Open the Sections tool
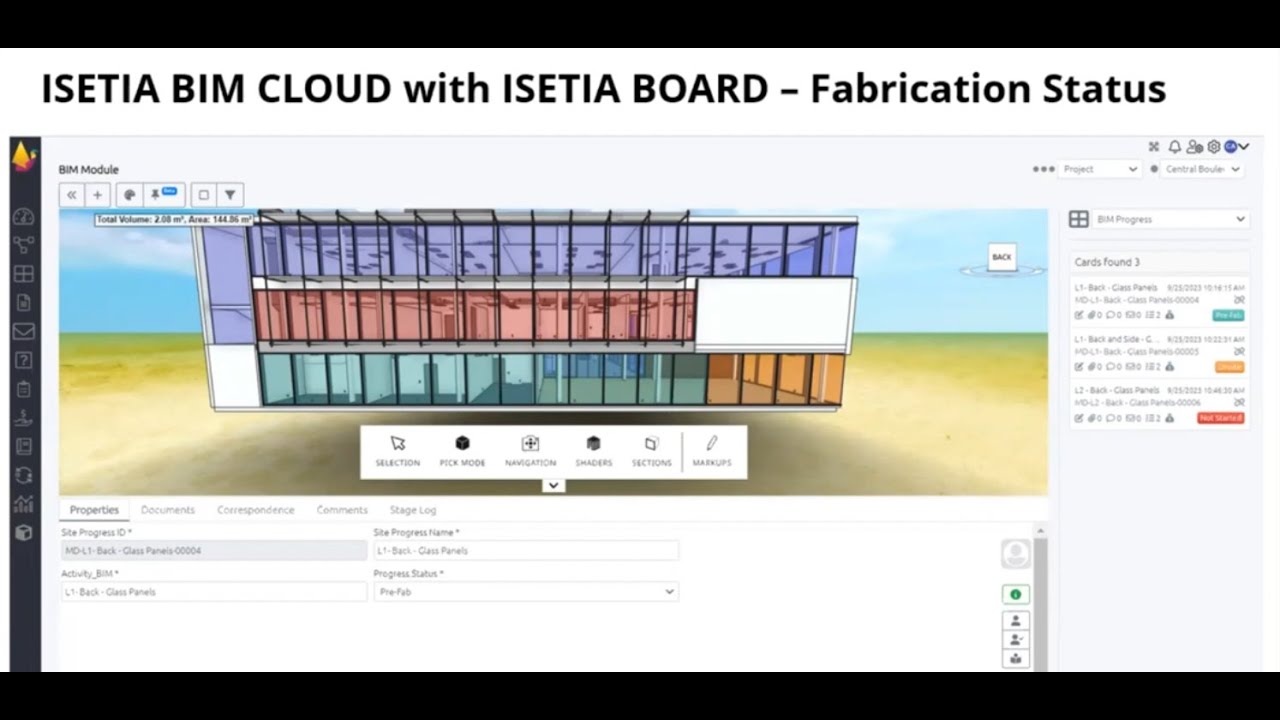The image size is (1280, 720). [x=651, y=451]
